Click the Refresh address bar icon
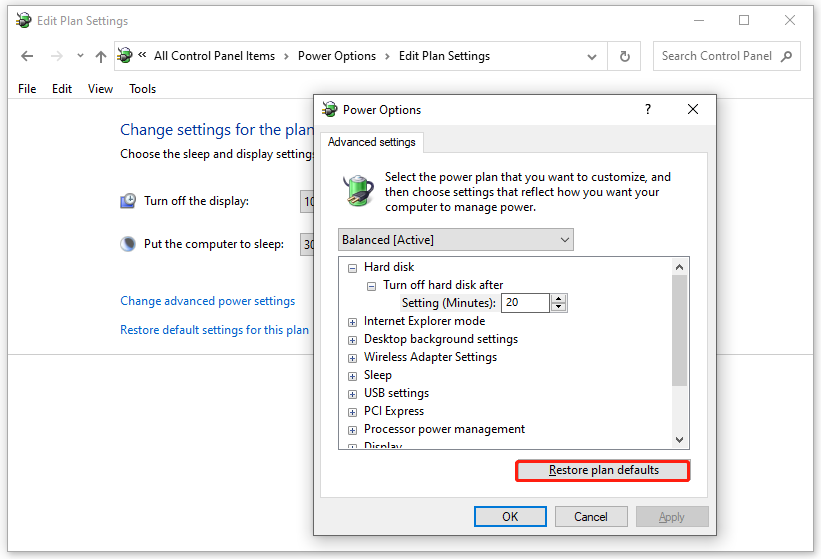Image resolution: width=821 pixels, height=559 pixels. pyautogui.click(x=625, y=56)
